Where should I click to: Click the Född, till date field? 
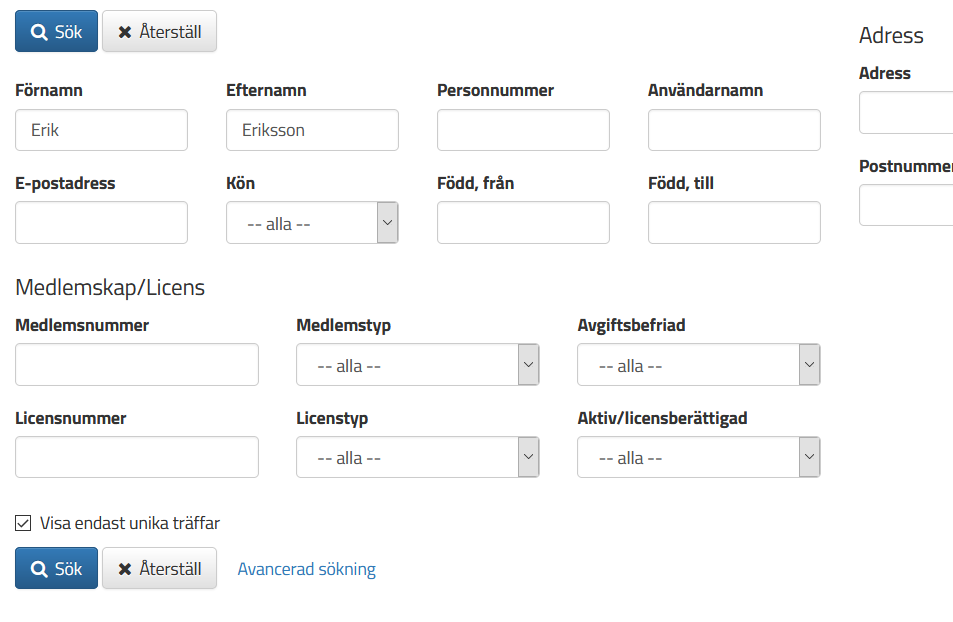(x=734, y=223)
